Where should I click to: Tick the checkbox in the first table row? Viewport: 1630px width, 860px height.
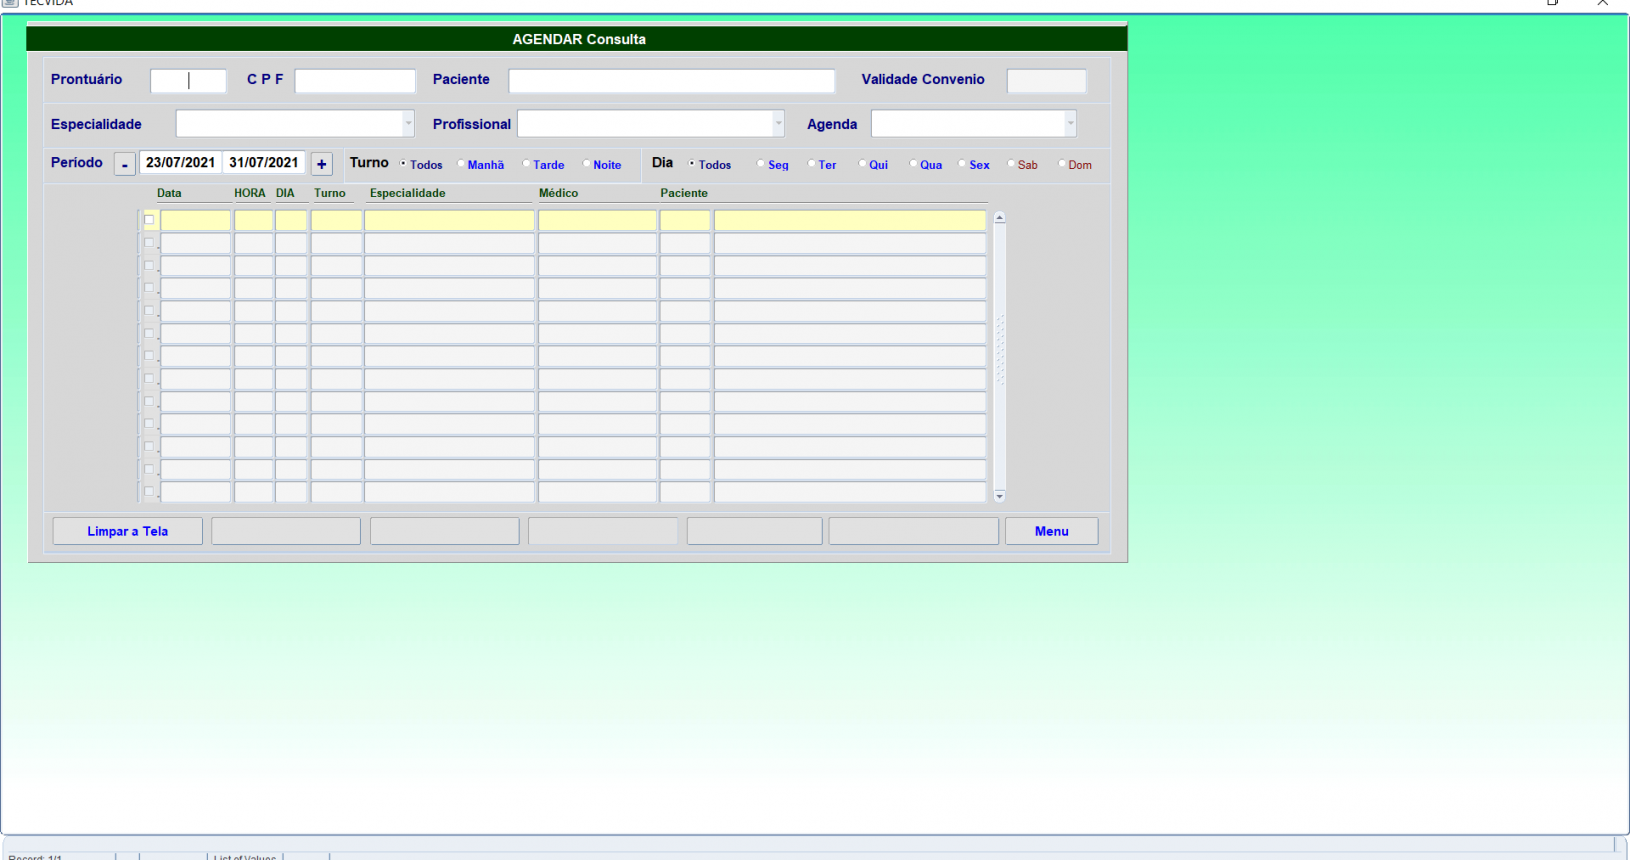pyautogui.click(x=149, y=220)
